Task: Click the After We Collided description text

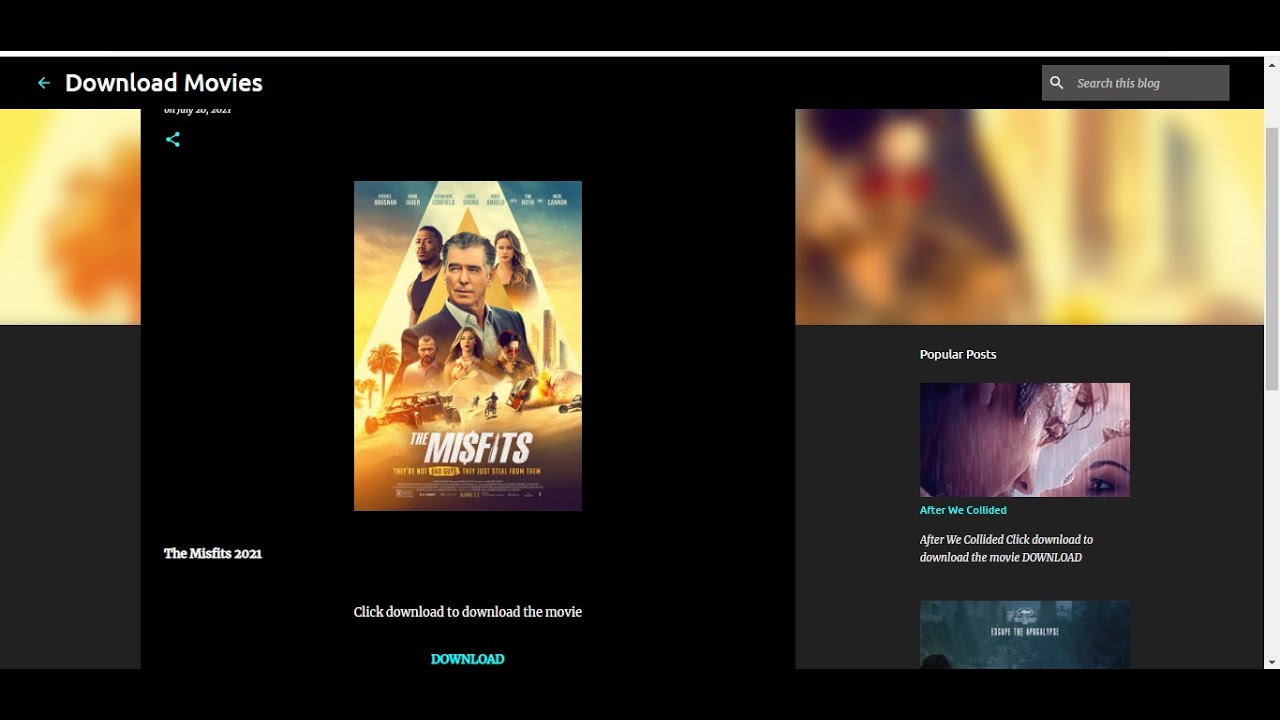Action: 1006,548
